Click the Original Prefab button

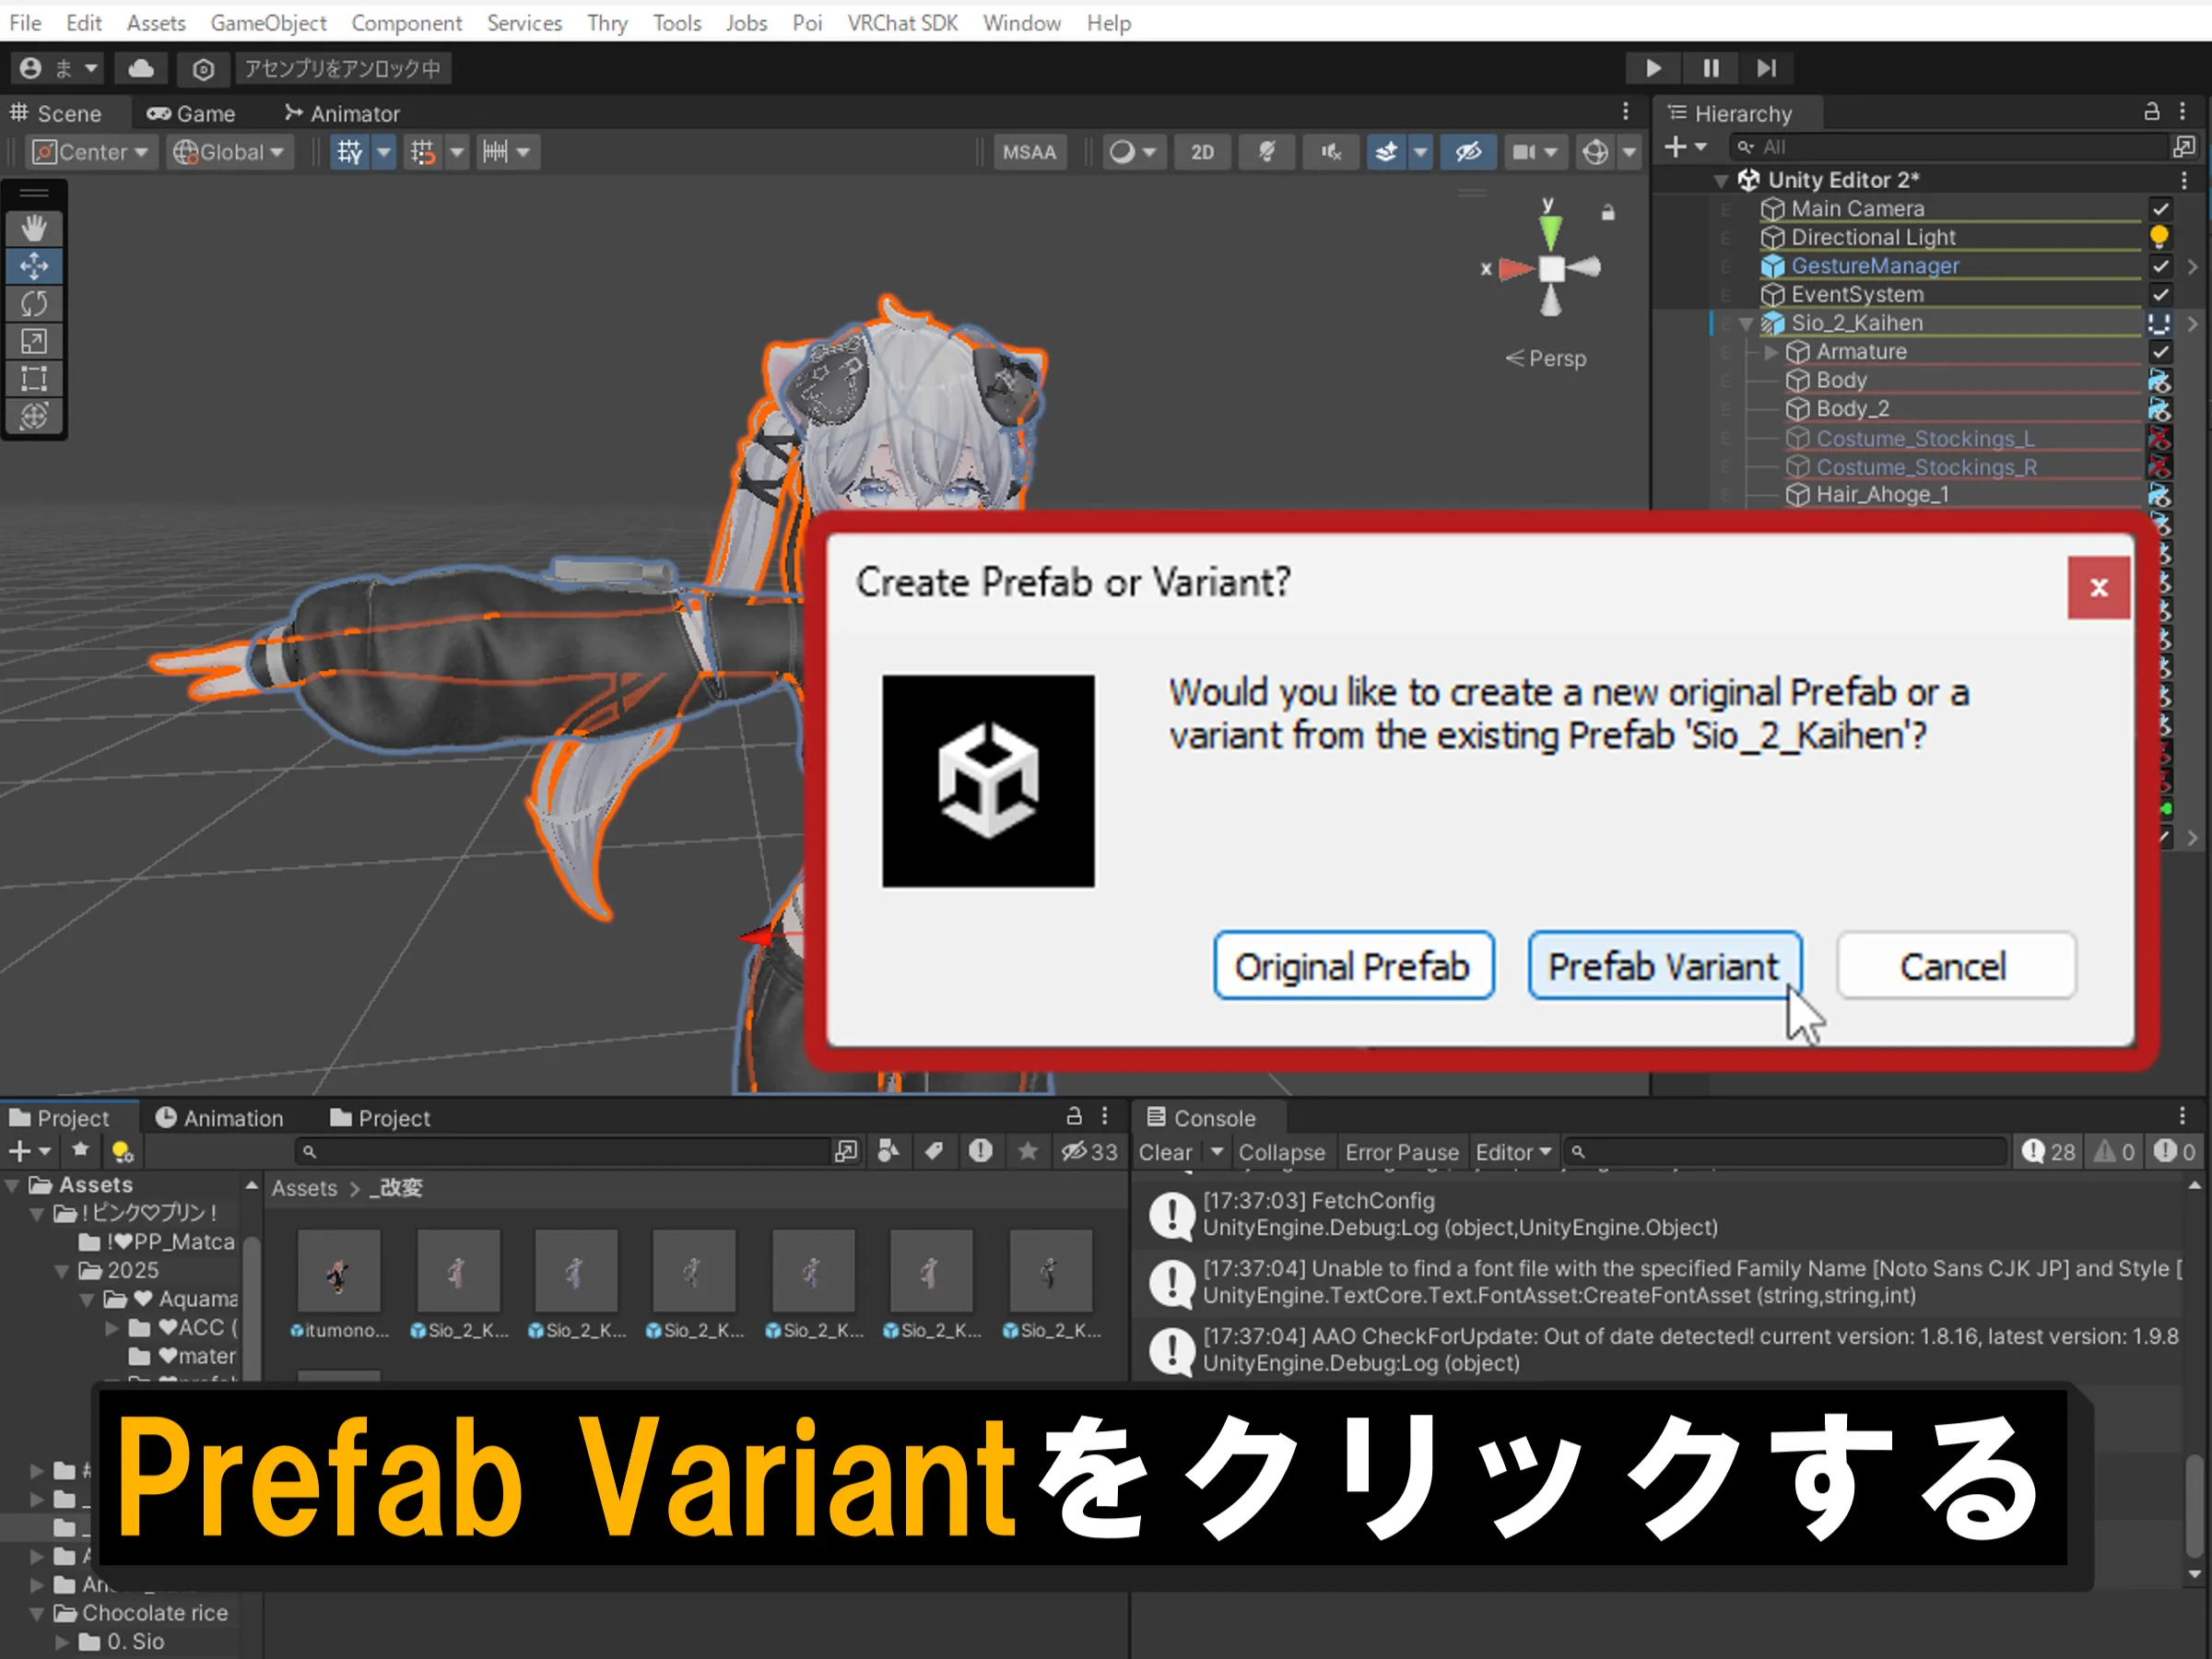tap(1353, 966)
